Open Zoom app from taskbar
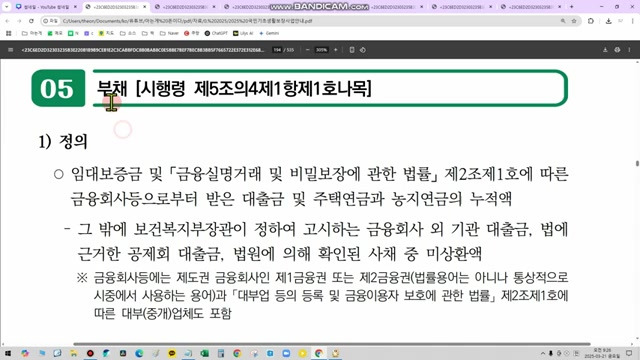The height and width of the screenshot is (360, 640). (x=286, y=353)
